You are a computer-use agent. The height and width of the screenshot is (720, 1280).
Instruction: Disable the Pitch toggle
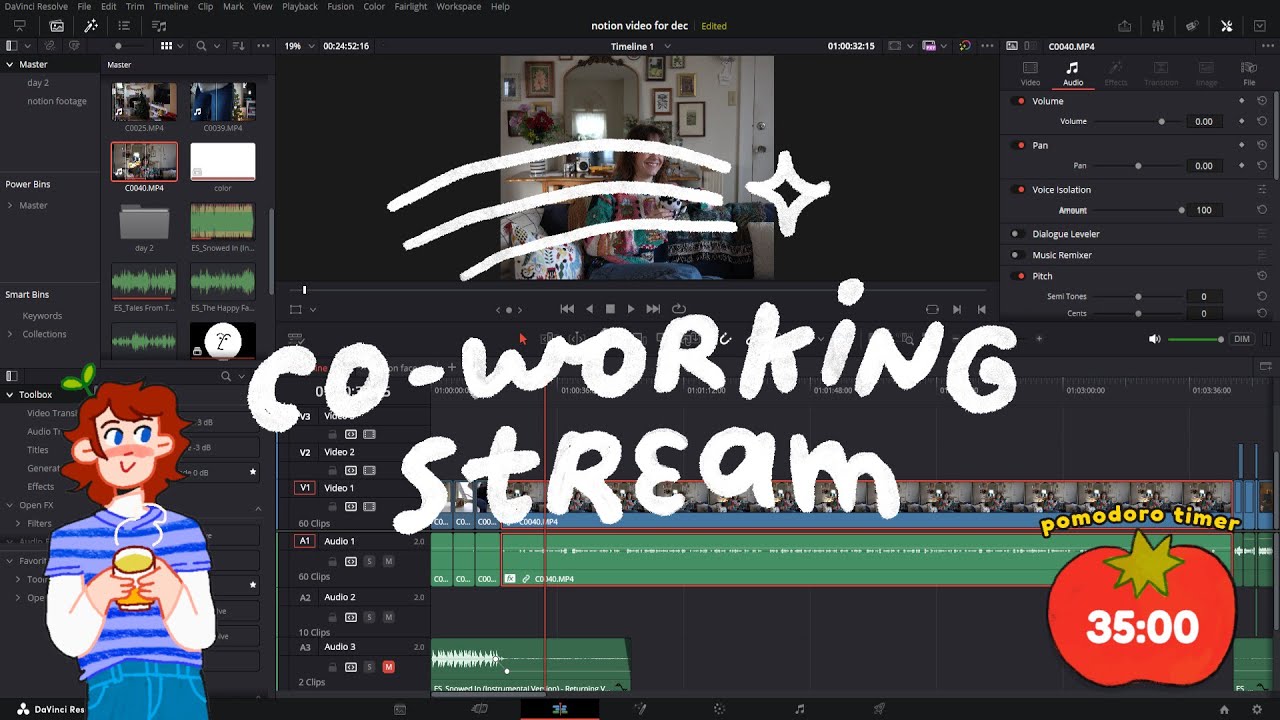coord(1020,276)
